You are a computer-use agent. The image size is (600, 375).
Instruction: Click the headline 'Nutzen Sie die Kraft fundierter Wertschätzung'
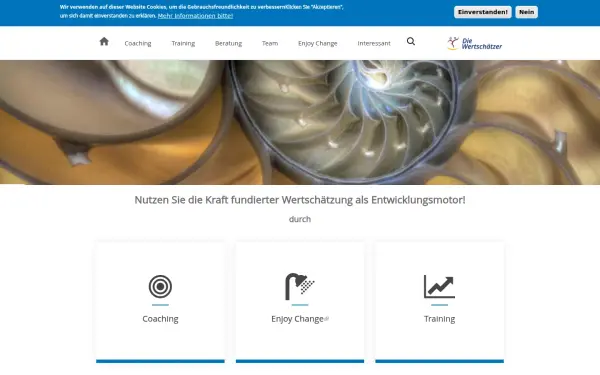coord(300,200)
